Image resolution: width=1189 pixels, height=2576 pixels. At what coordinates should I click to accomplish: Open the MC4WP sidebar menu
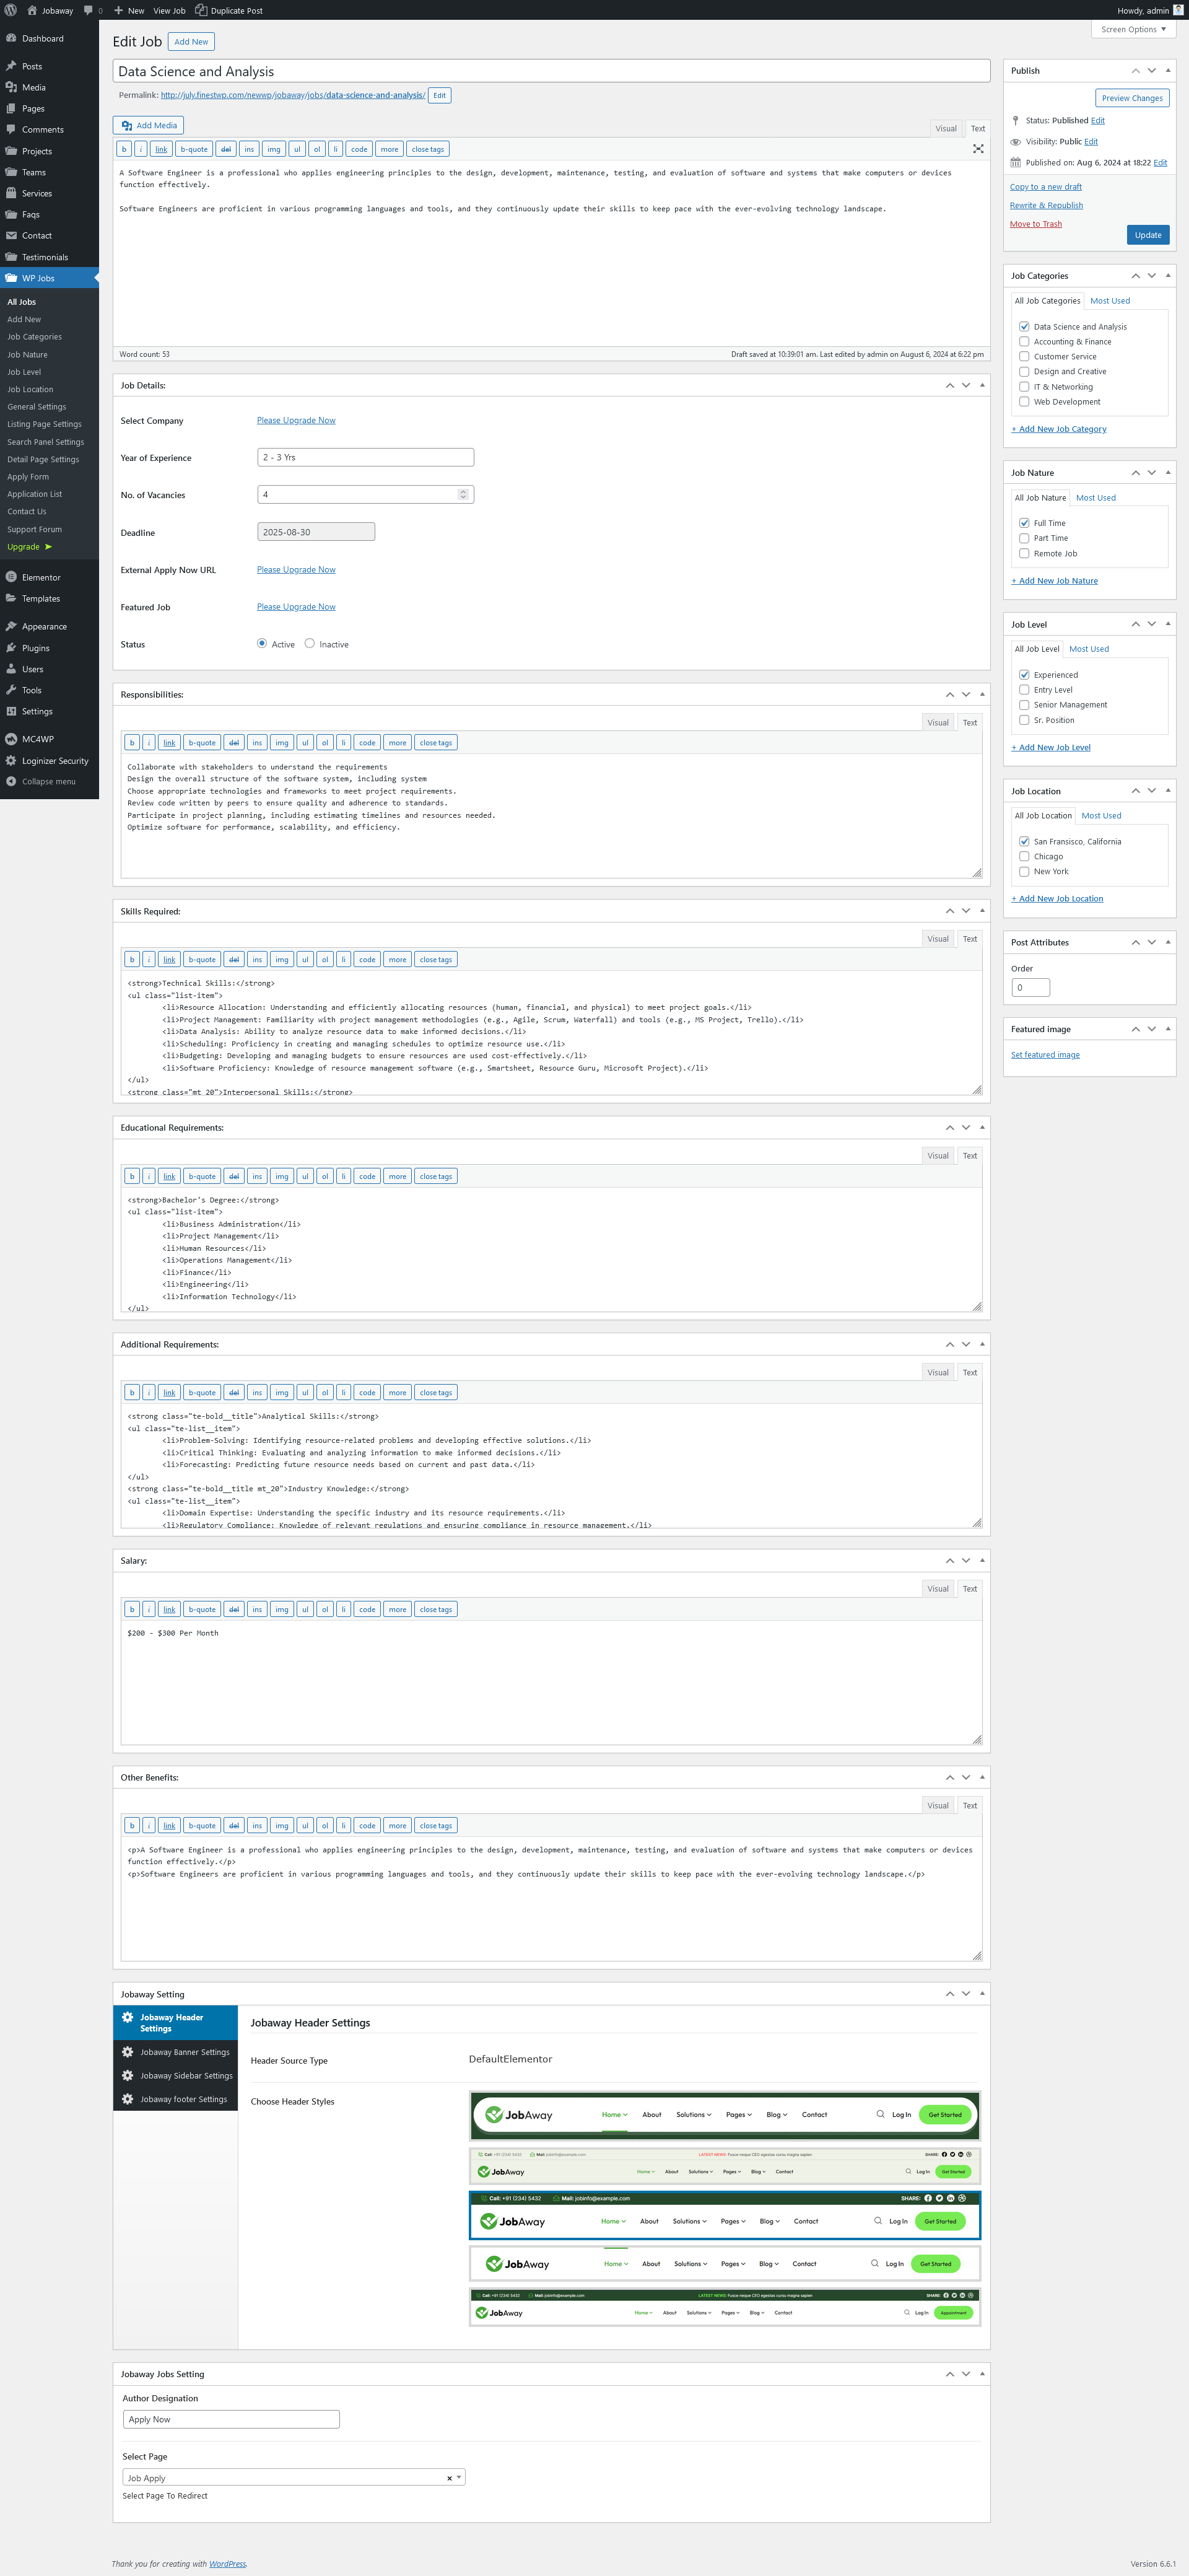pyautogui.click(x=37, y=739)
